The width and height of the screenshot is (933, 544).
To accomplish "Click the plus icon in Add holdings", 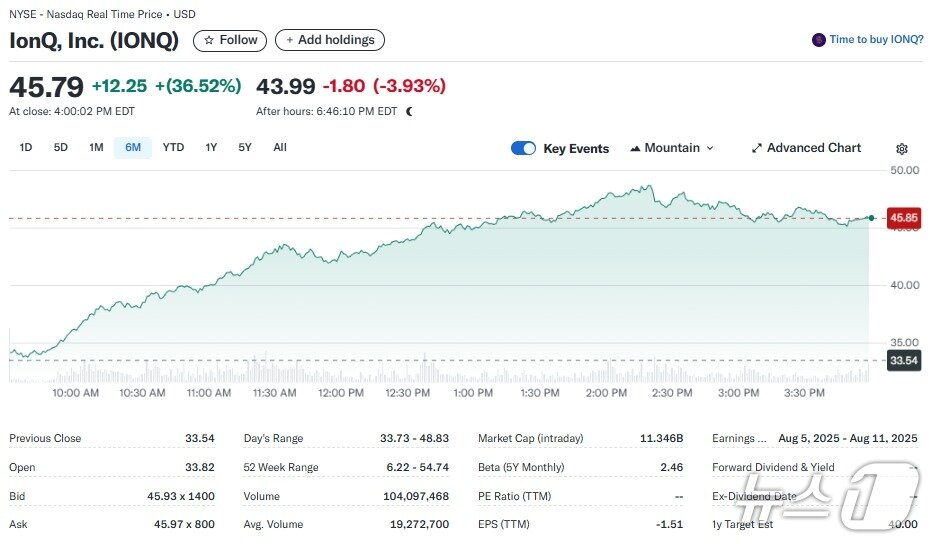I will (x=290, y=40).
